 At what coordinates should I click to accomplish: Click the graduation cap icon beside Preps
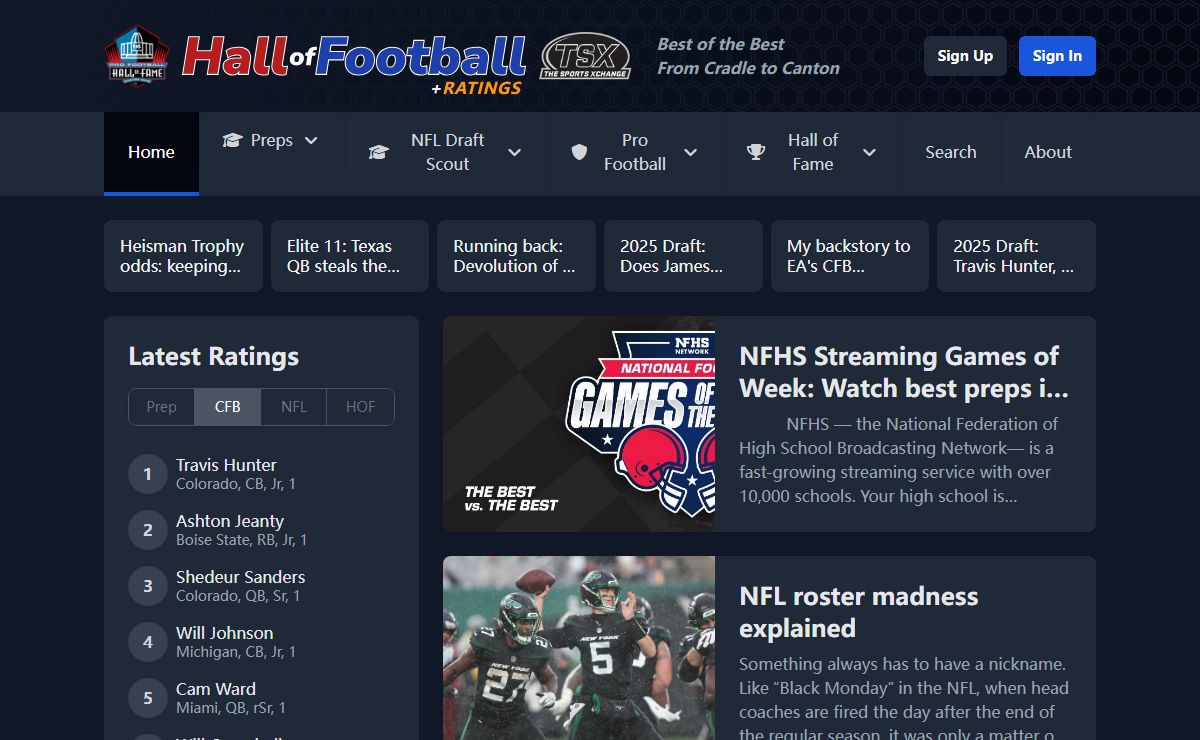pos(232,140)
